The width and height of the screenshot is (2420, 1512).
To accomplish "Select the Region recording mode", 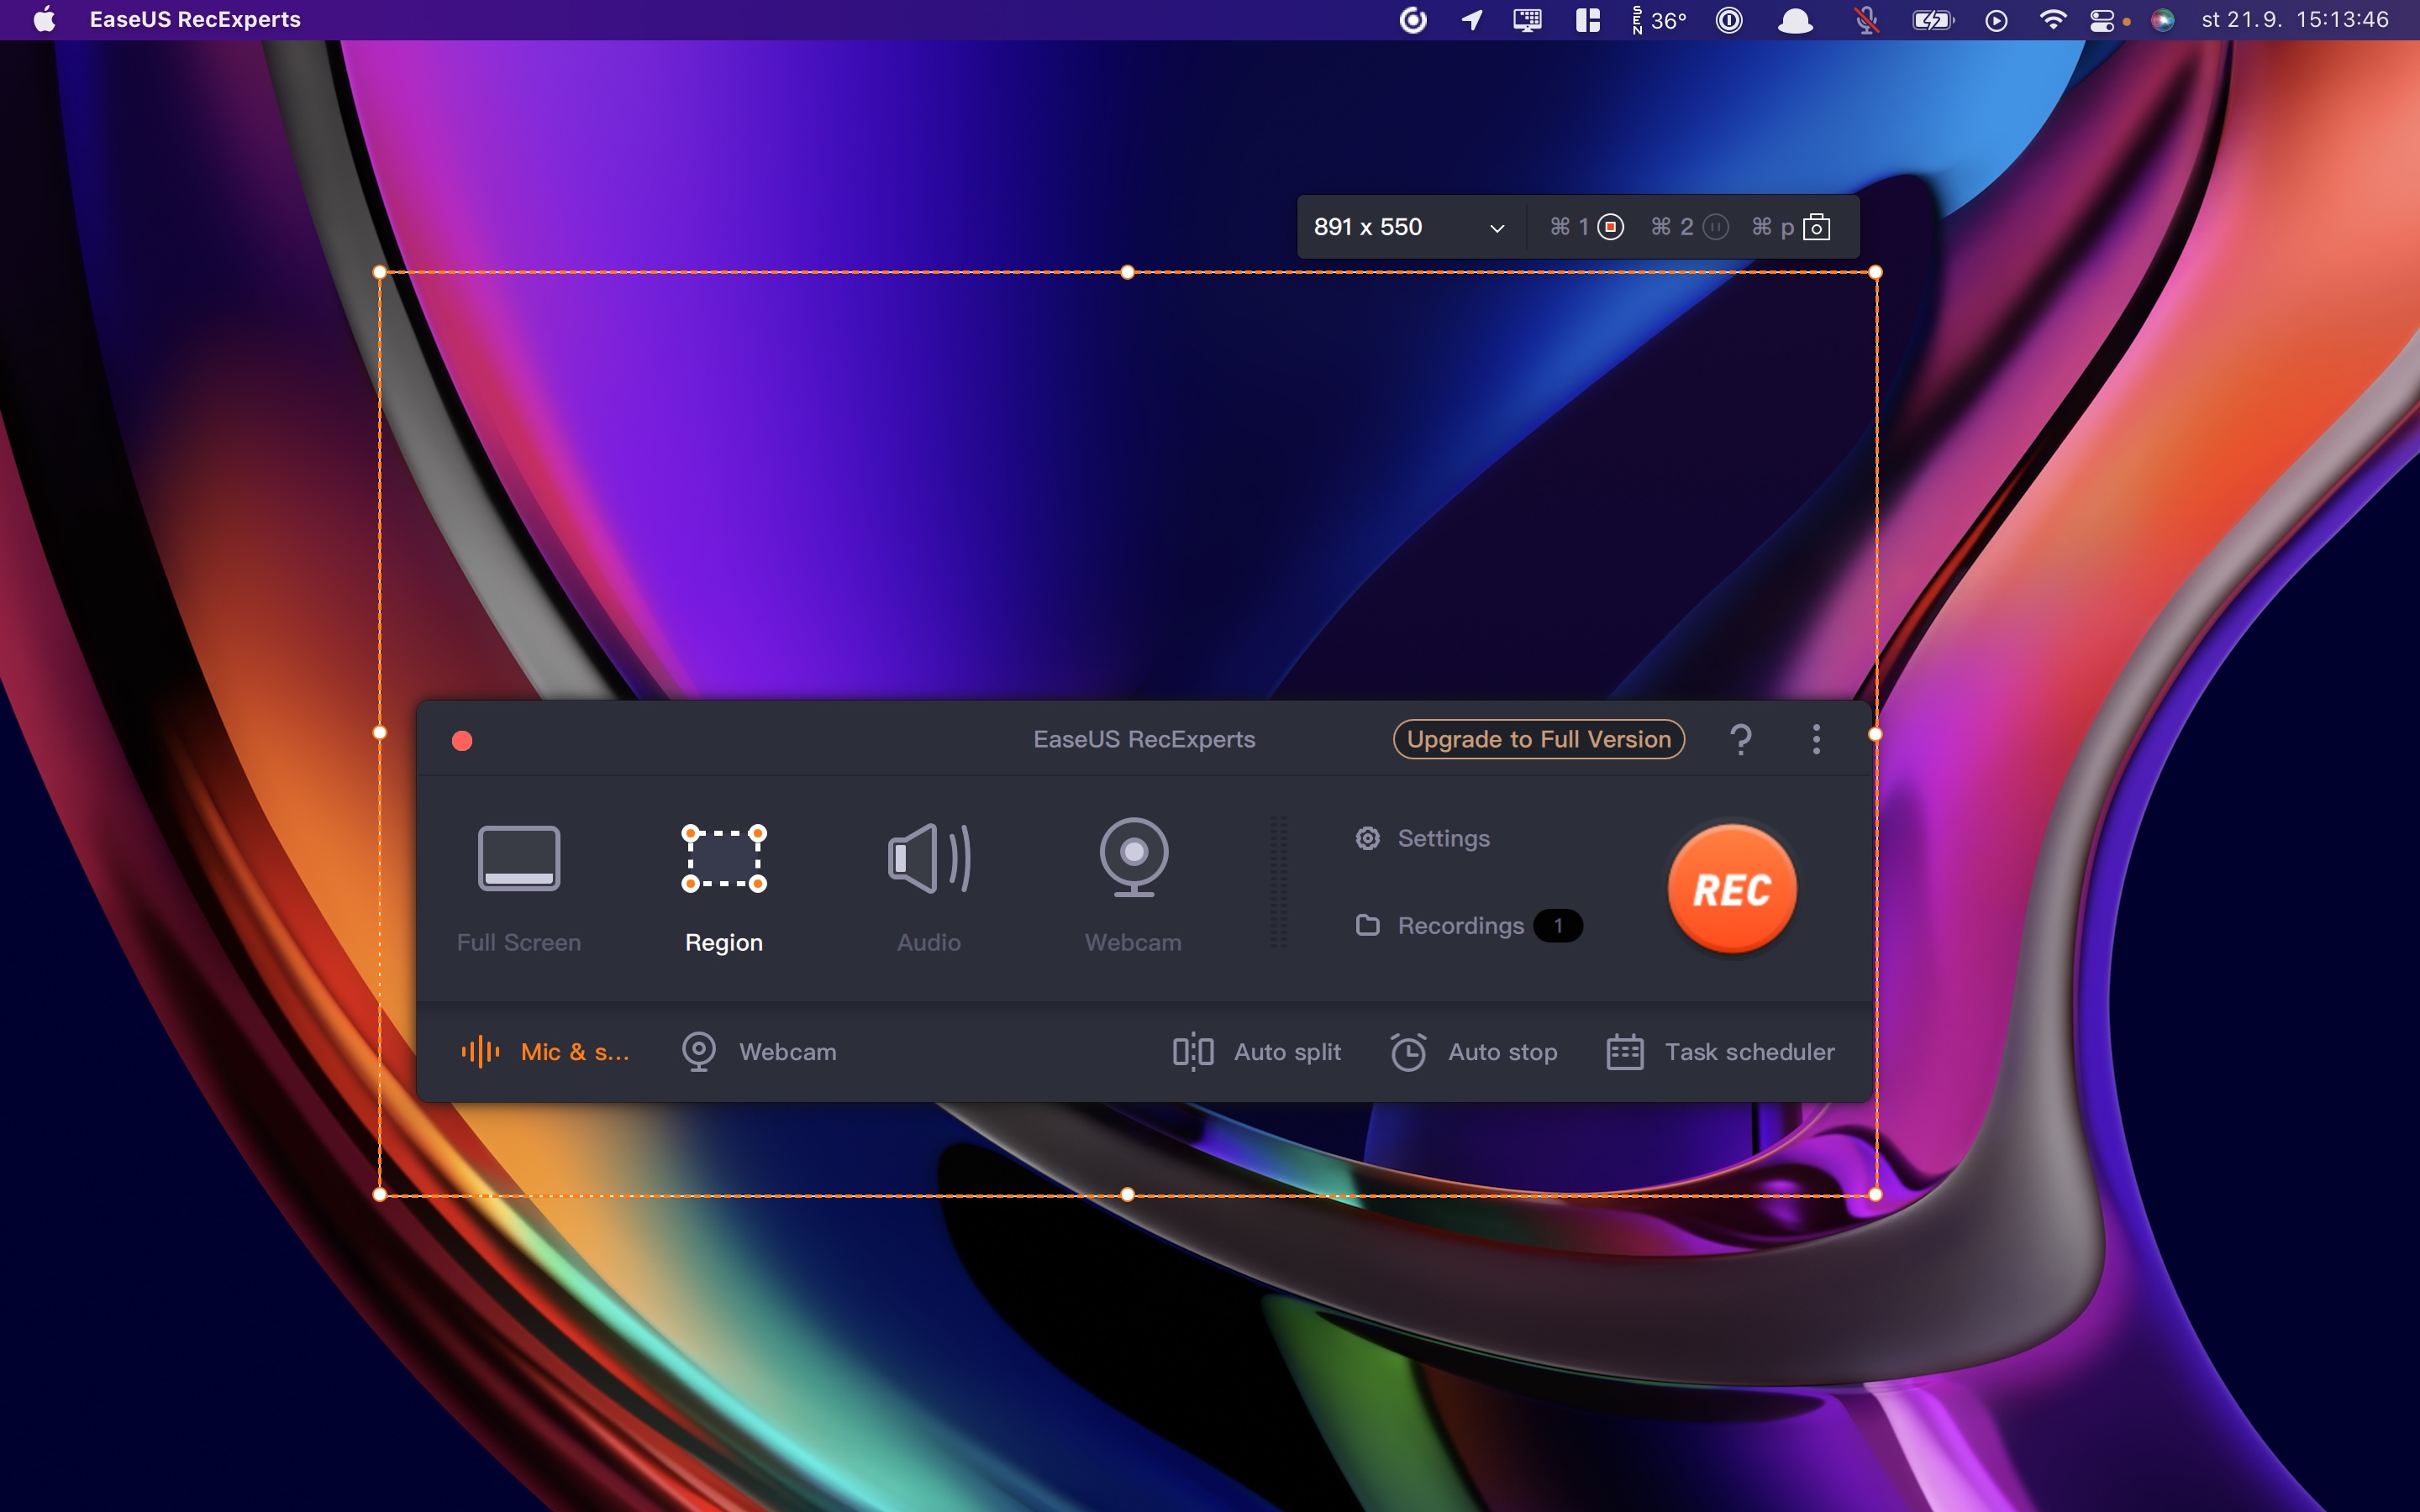I will (723, 884).
